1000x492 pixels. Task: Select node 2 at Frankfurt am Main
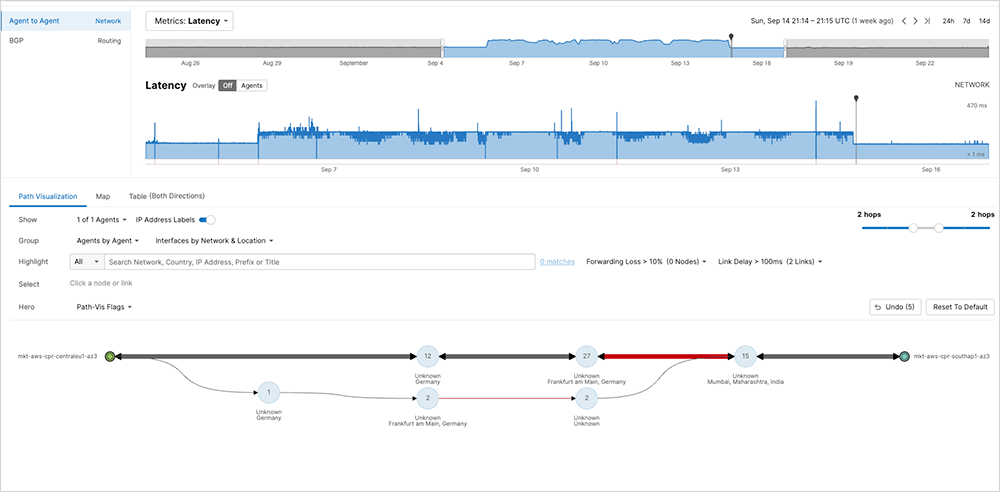(x=427, y=398)
